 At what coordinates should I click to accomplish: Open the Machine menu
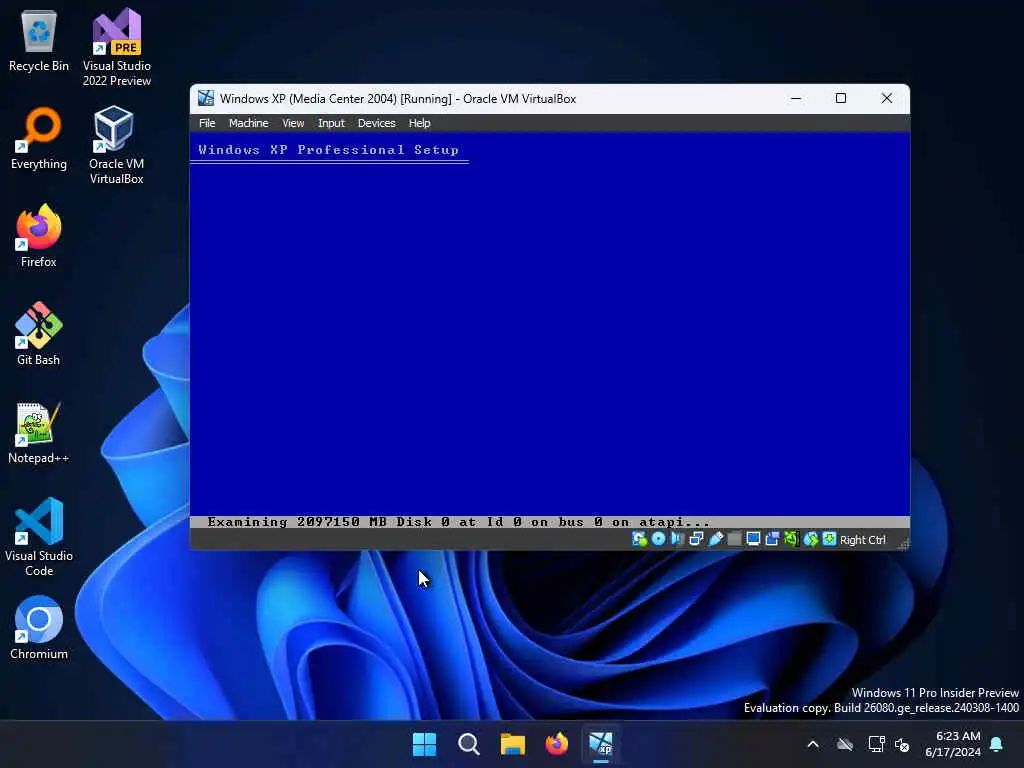pyautogui.click(x=248, y=123)
